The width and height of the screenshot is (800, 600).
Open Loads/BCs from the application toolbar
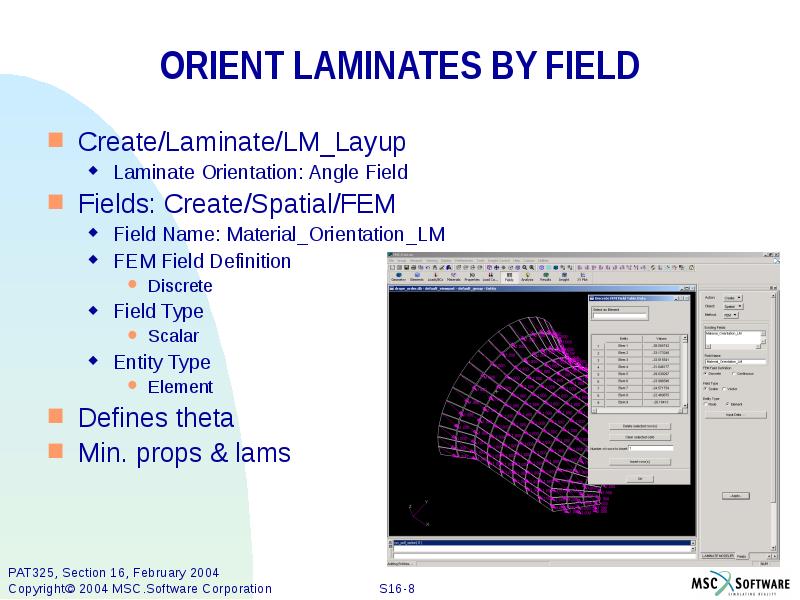point(434,276)
